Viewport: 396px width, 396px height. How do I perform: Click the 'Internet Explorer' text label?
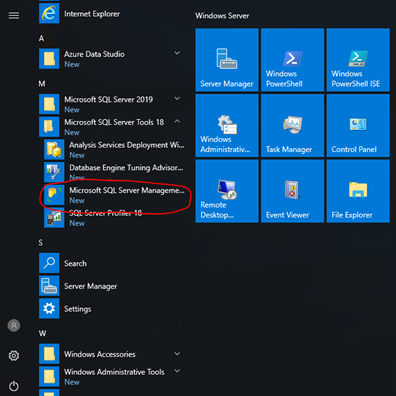[x=92, y=14]
